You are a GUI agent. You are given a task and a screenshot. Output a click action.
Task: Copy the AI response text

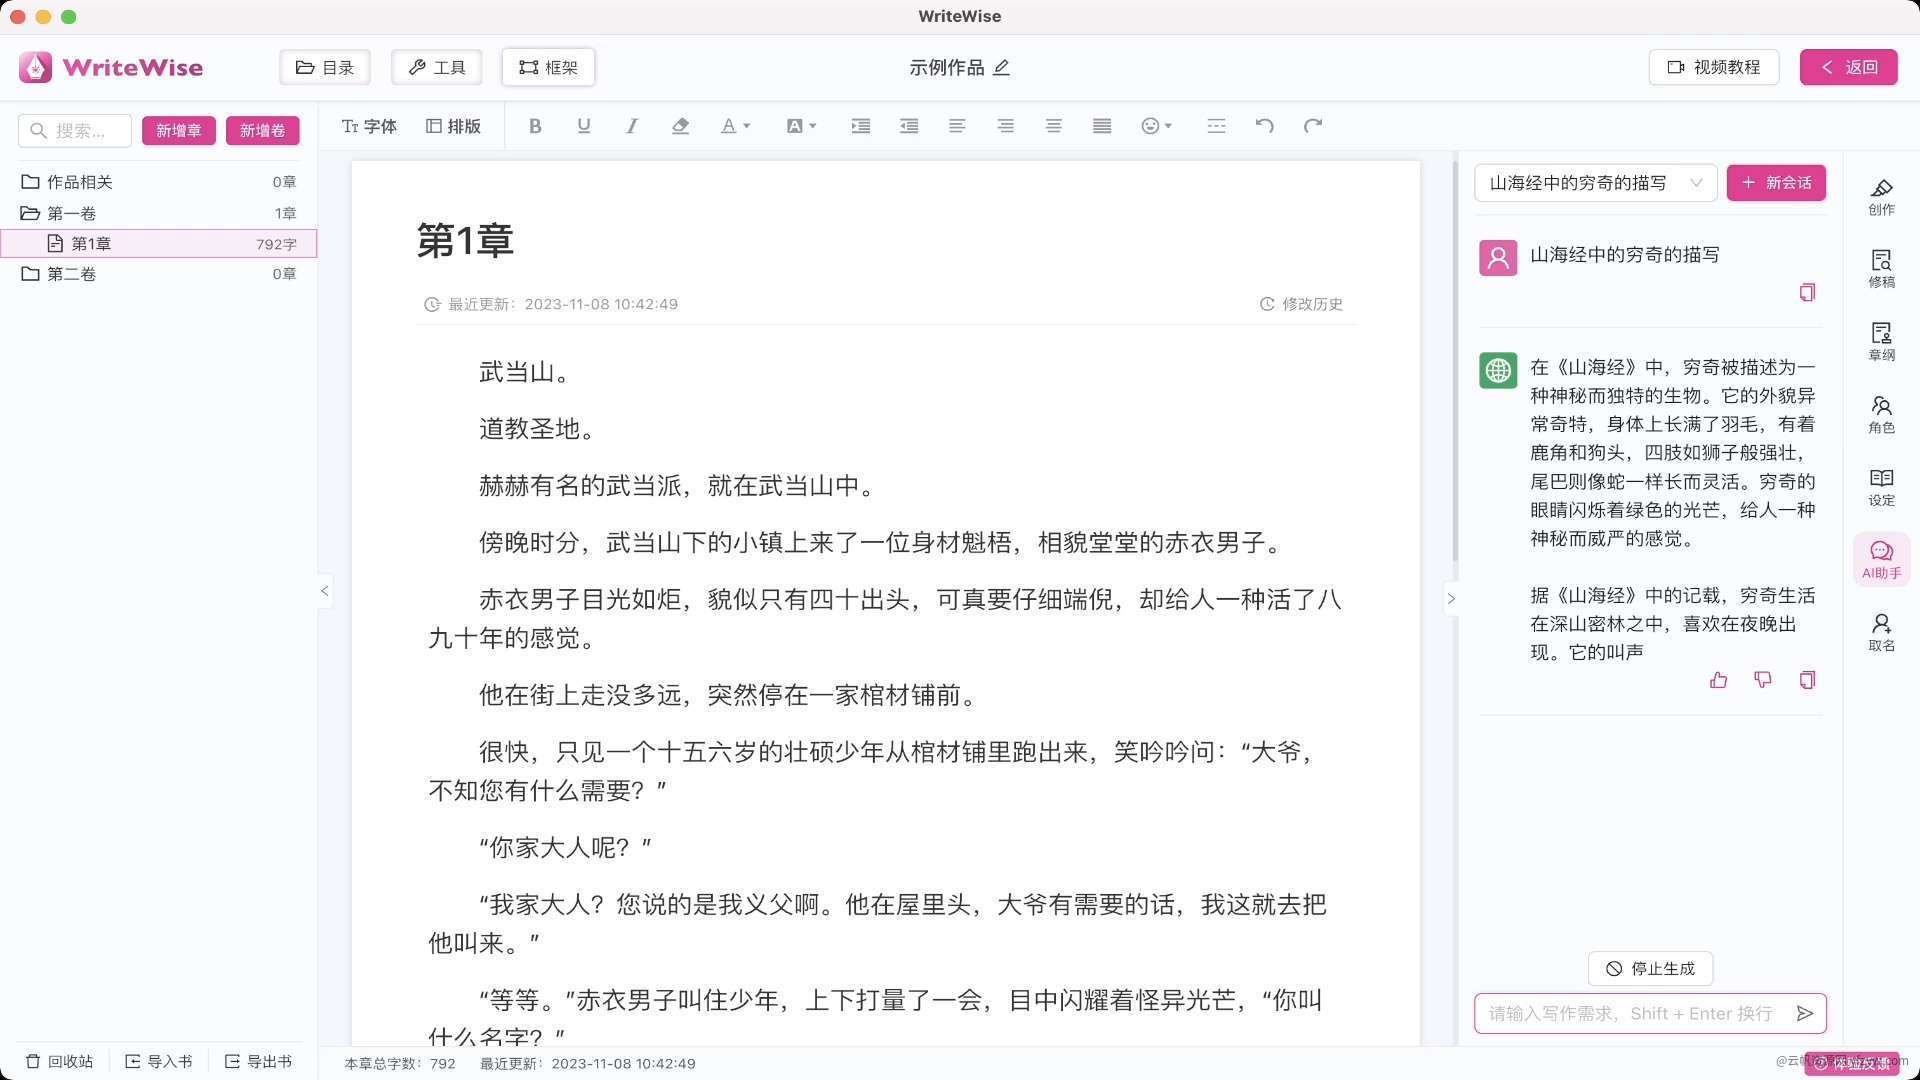(1807, 680)
